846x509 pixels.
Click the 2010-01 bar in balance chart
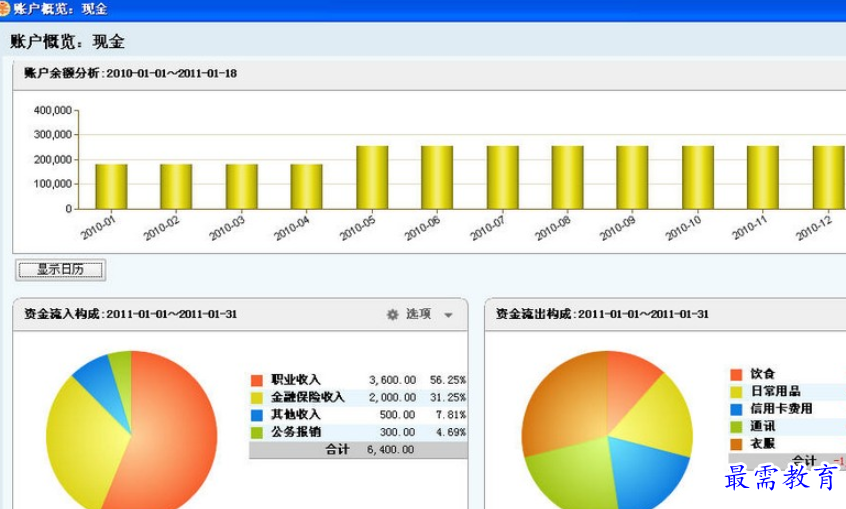111,186
